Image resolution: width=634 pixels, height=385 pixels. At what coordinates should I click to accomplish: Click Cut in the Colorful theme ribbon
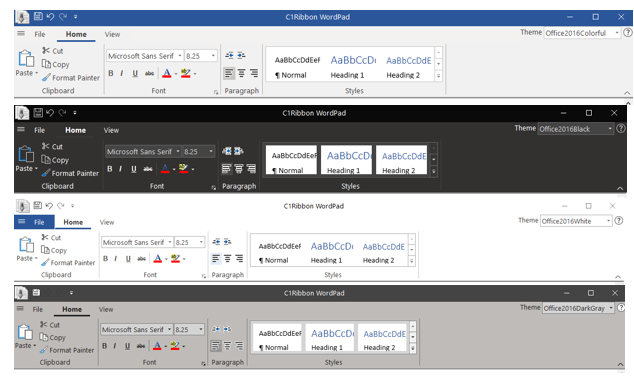point(53,51)
